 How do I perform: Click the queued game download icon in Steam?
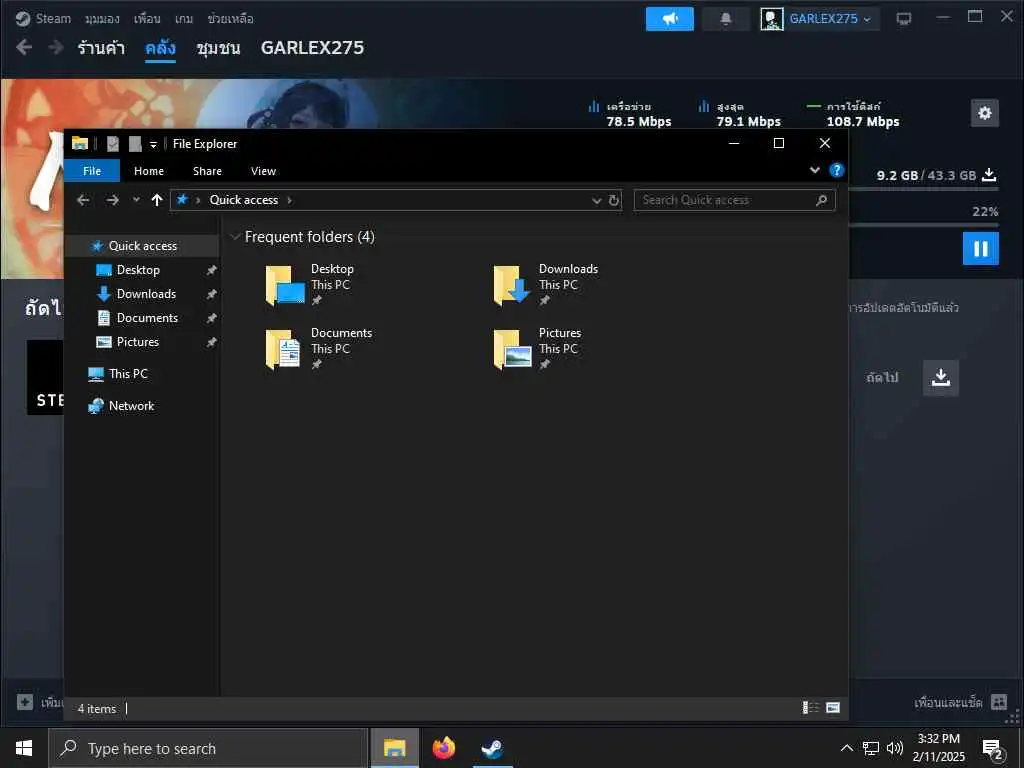click(x=940, y=377)
